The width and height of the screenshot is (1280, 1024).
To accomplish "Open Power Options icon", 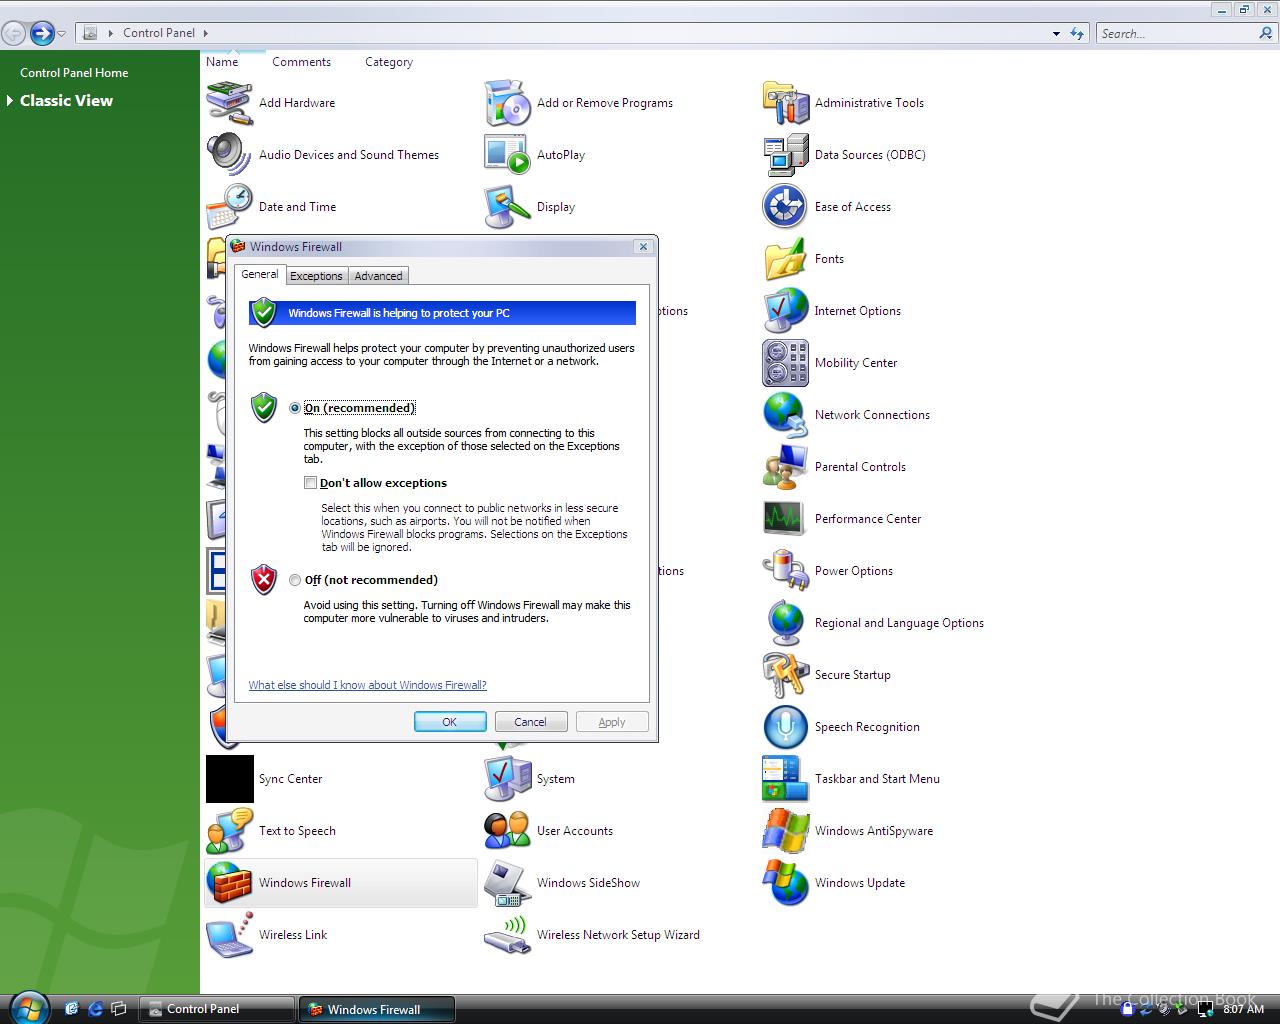I will [x=785, y=570].
